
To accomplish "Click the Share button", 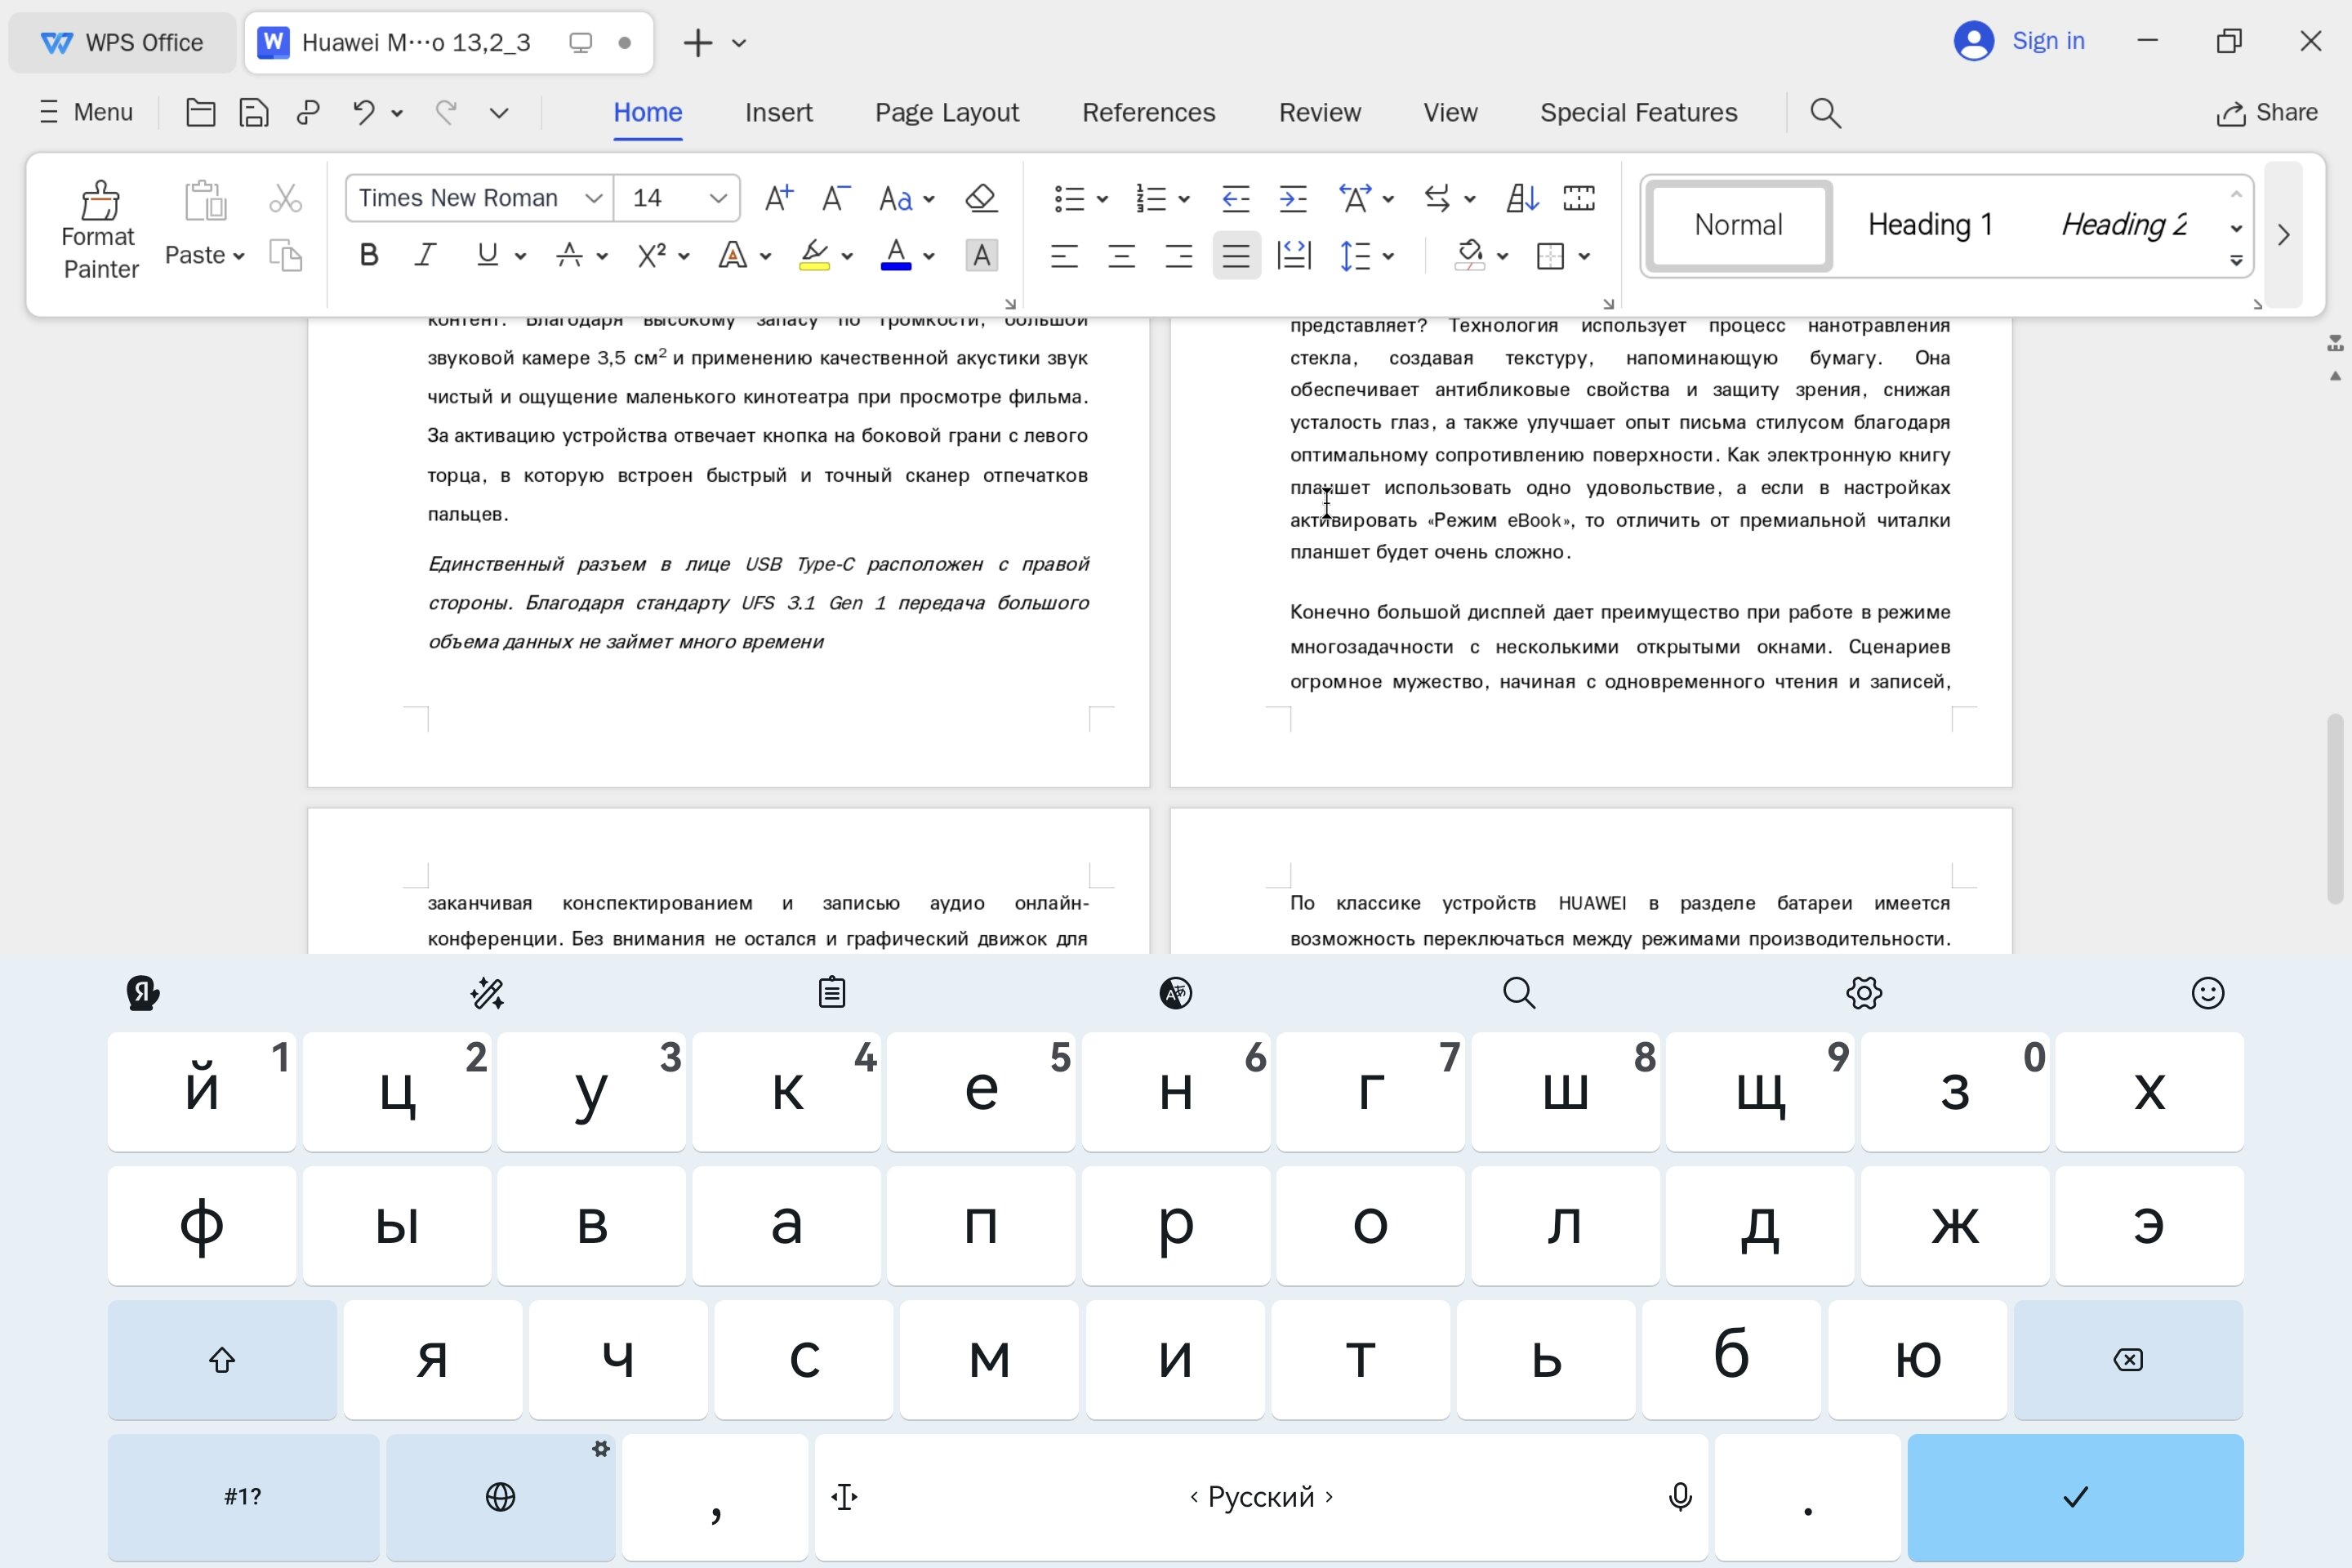I will (2266, 112).
